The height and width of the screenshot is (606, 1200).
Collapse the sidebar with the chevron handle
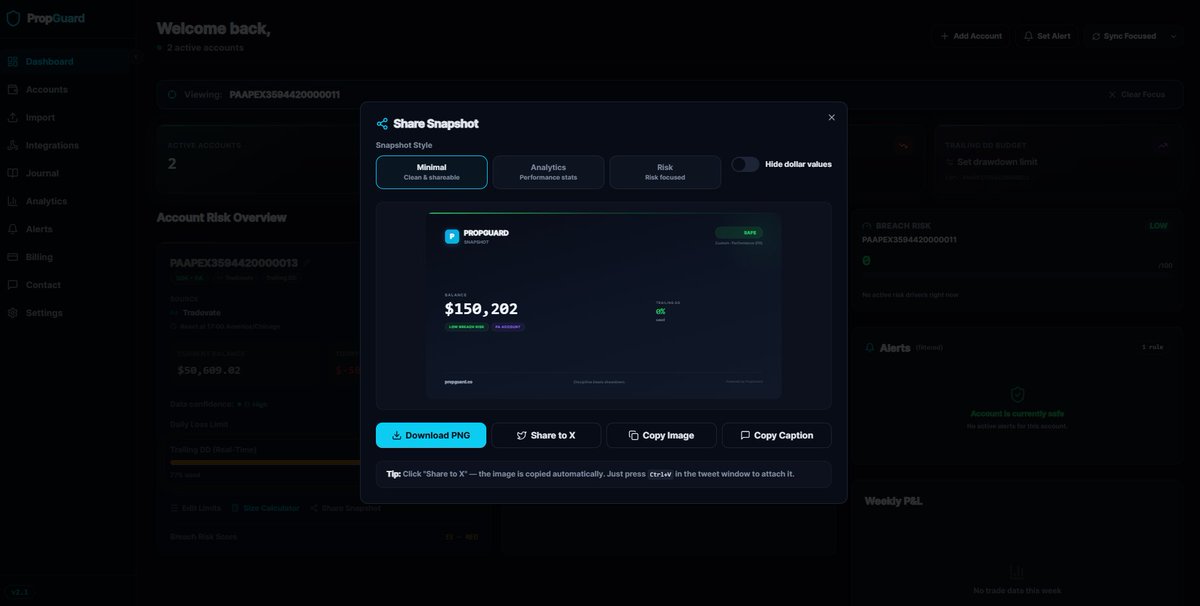click(x=136, y=57)
